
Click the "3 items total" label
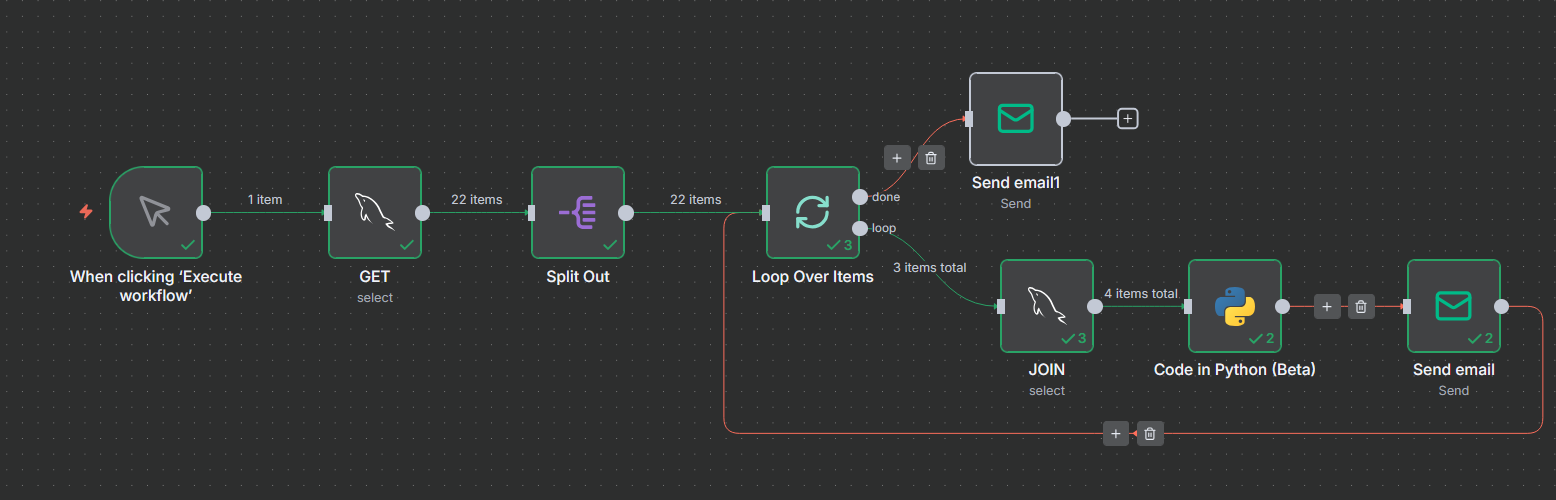[930, 268]
